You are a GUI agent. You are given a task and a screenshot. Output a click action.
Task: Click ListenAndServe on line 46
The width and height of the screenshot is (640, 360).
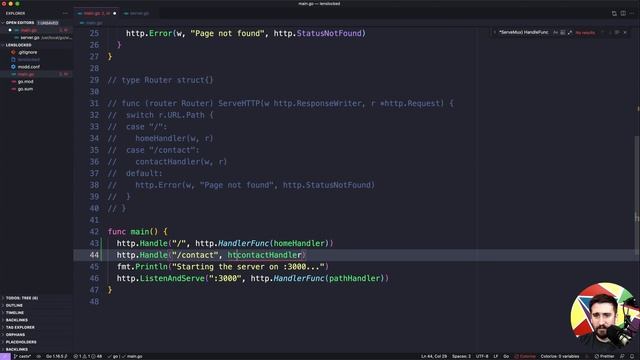171,278
